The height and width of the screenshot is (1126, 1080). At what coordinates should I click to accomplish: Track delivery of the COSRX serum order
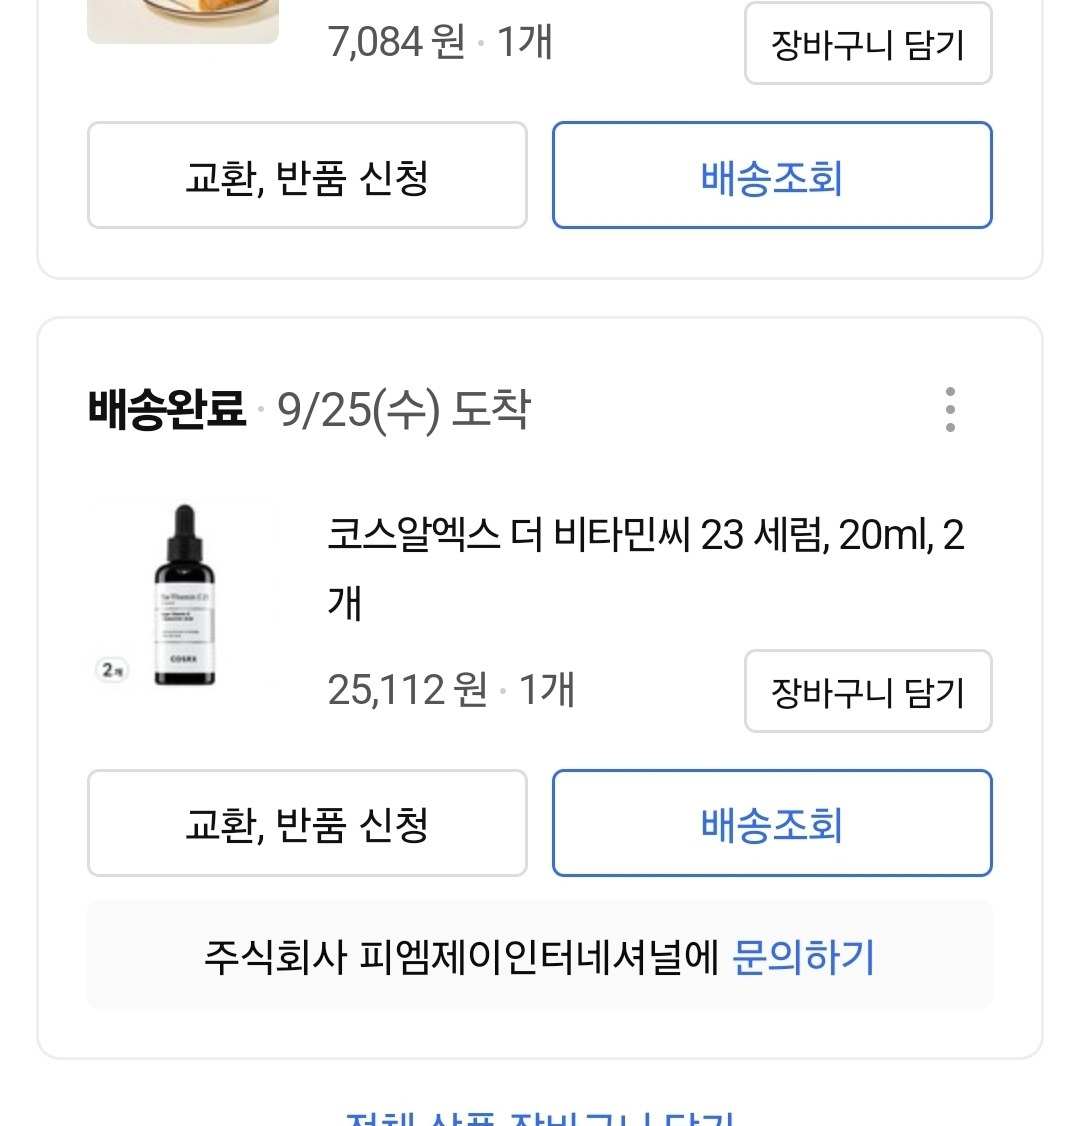pos(771,824)
